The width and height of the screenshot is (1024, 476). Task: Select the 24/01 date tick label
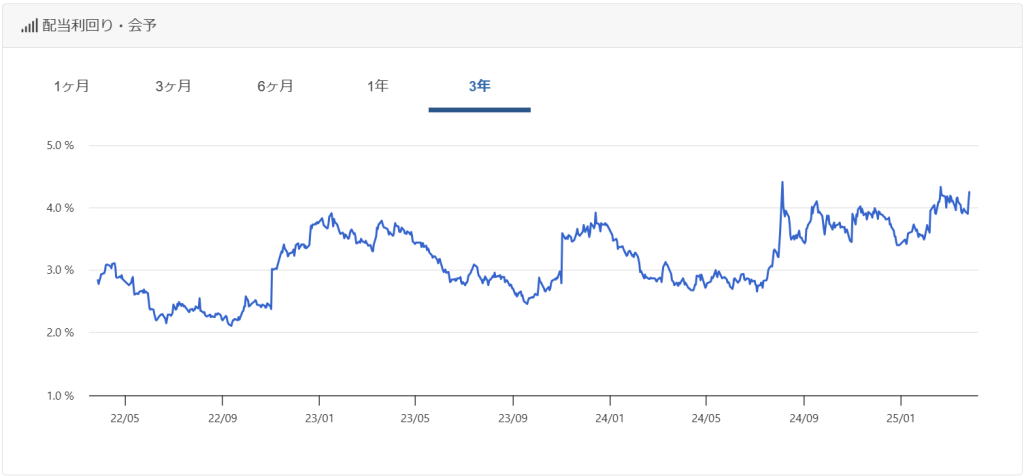[609, 418]
